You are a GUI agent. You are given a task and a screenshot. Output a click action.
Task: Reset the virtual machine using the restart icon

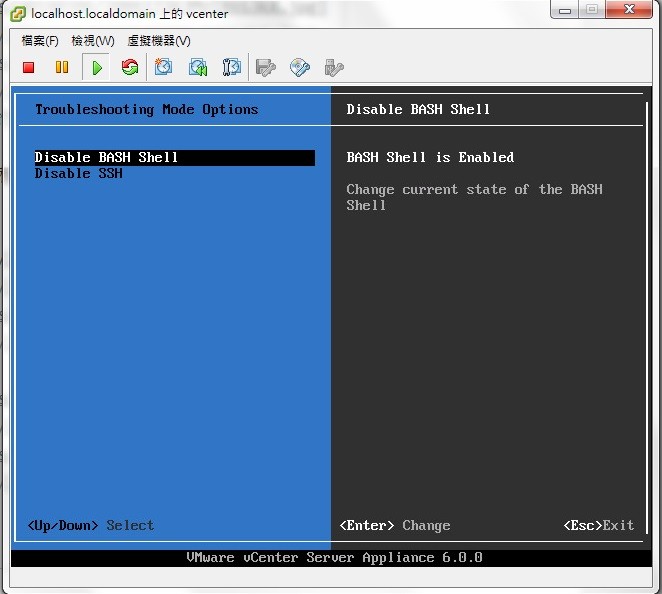click(x=130, y=67)
